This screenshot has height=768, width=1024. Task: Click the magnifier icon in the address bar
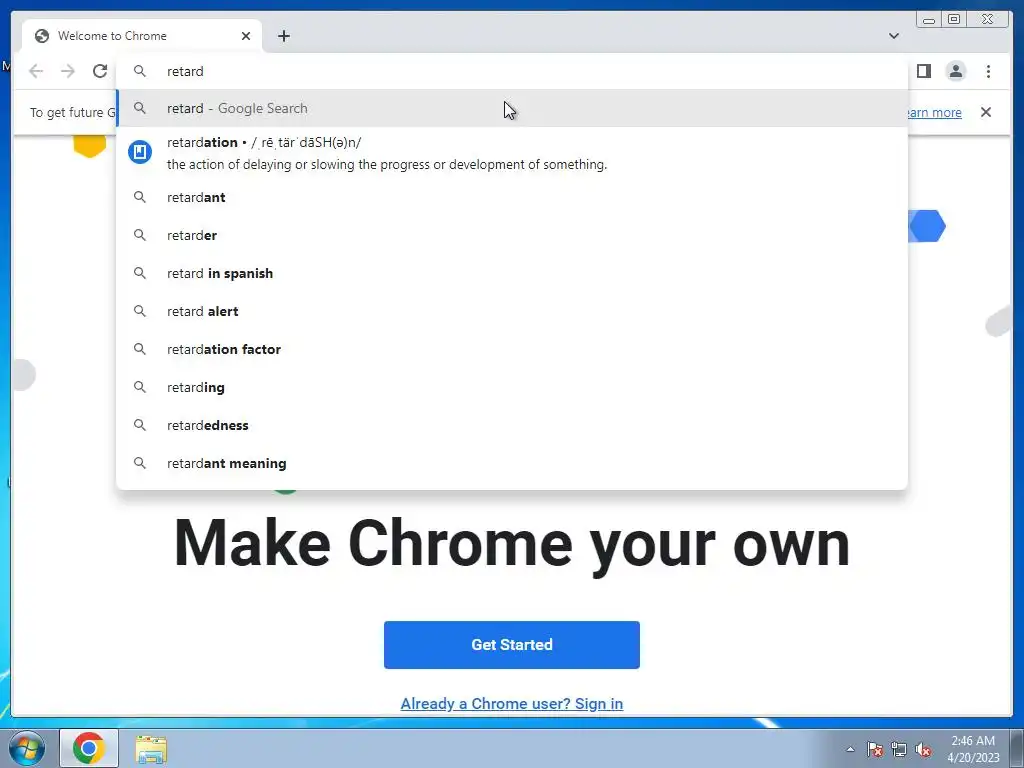coord(140,71)
